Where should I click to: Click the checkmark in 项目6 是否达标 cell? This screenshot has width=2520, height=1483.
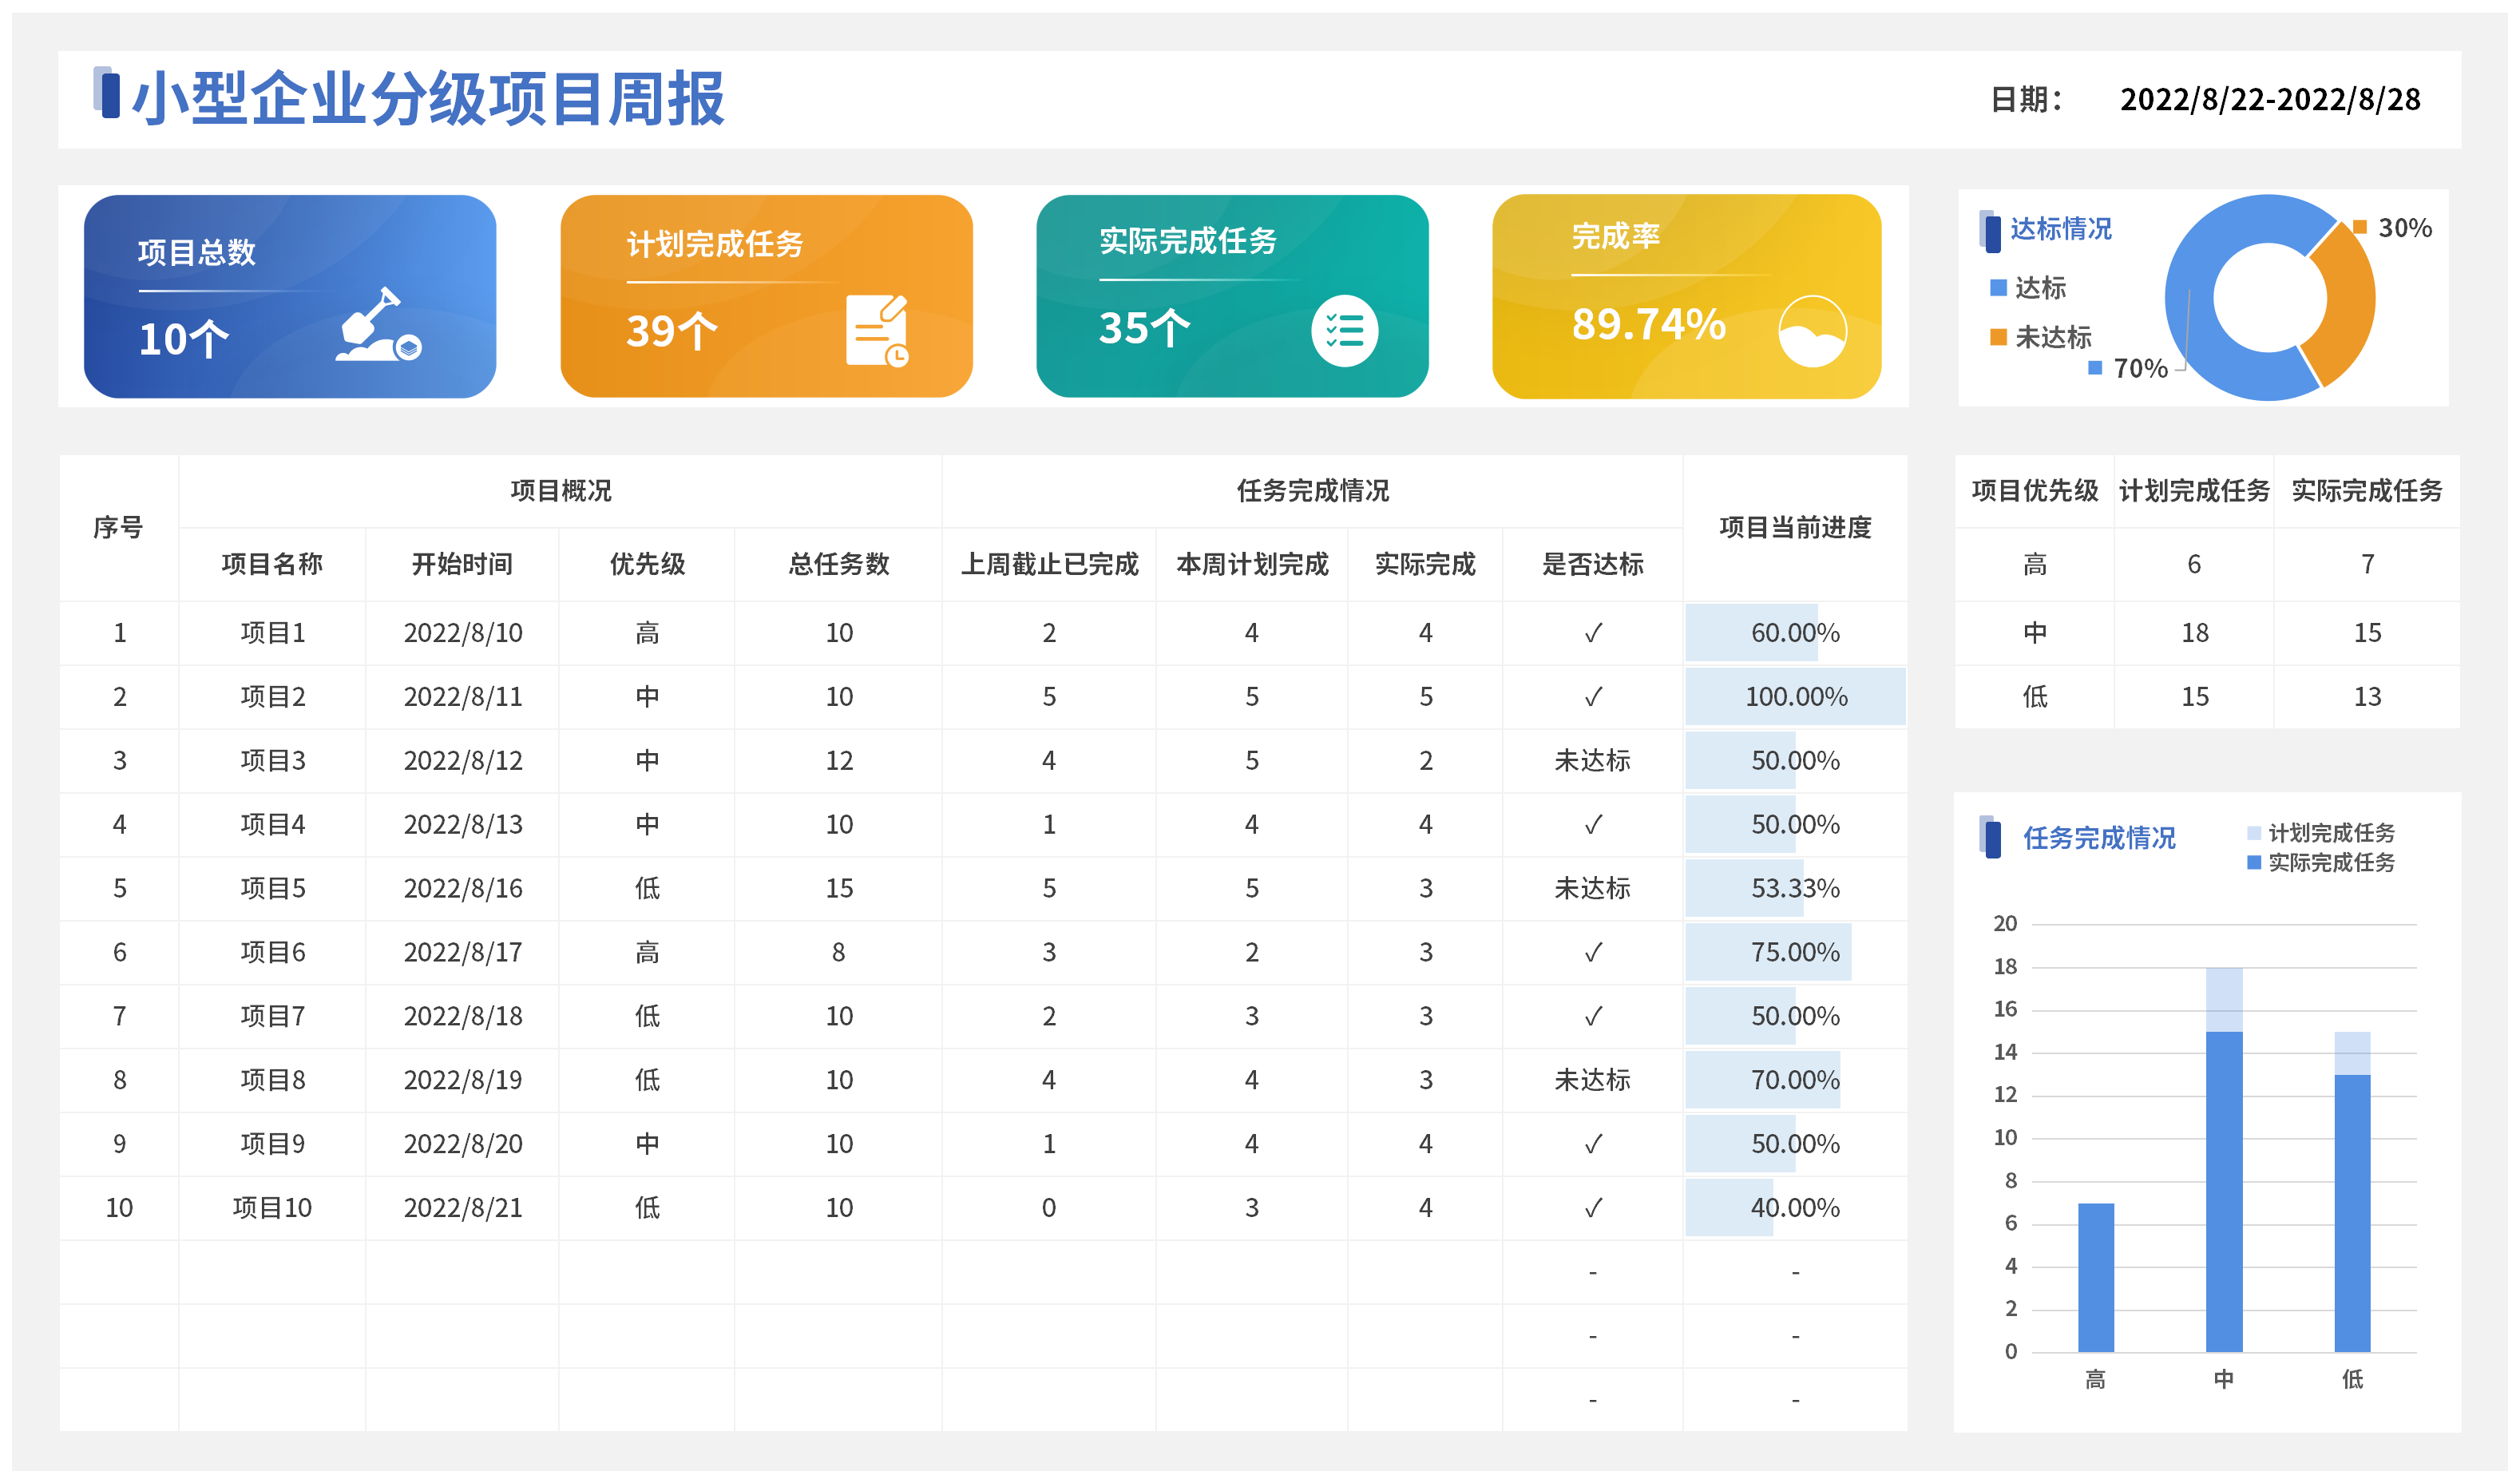pyautogui.click(x=1593, y=952)
